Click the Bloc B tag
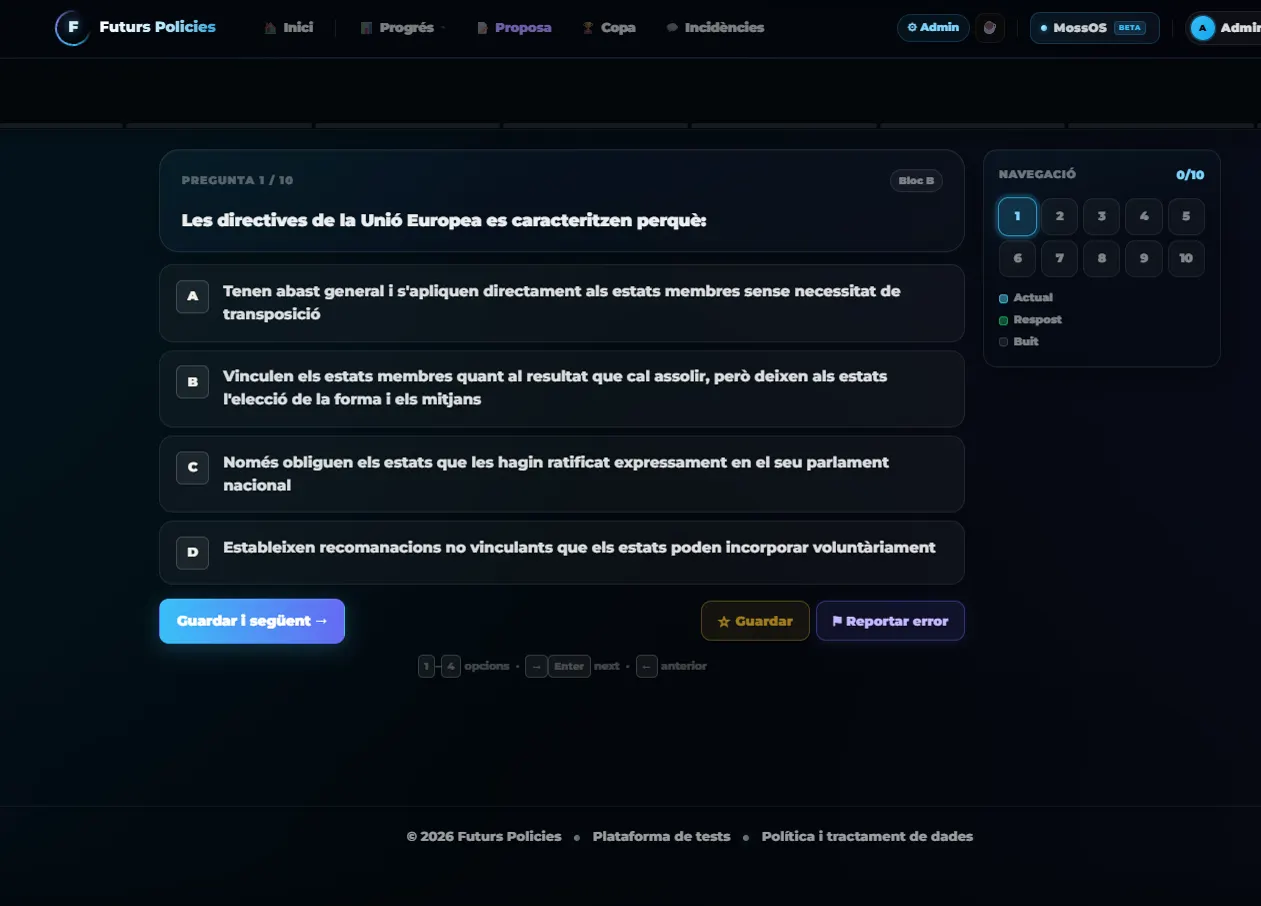1261x906 pixels. point(916,181)
